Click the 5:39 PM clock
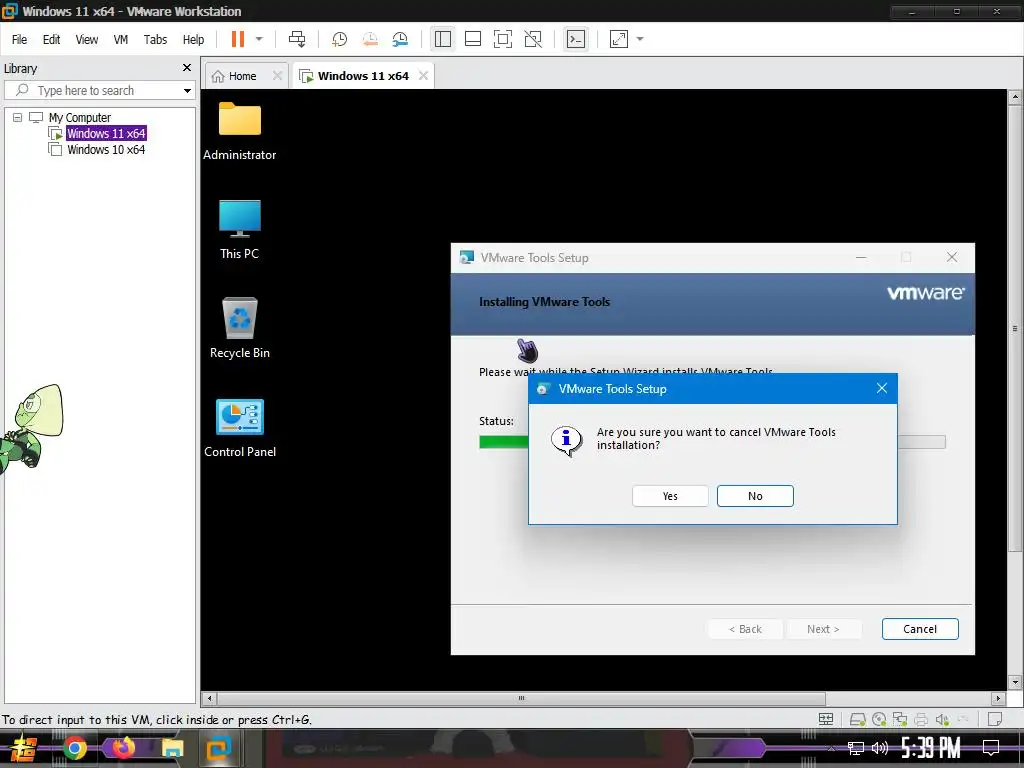This screenshot has height=768, width=1024. 931,748
